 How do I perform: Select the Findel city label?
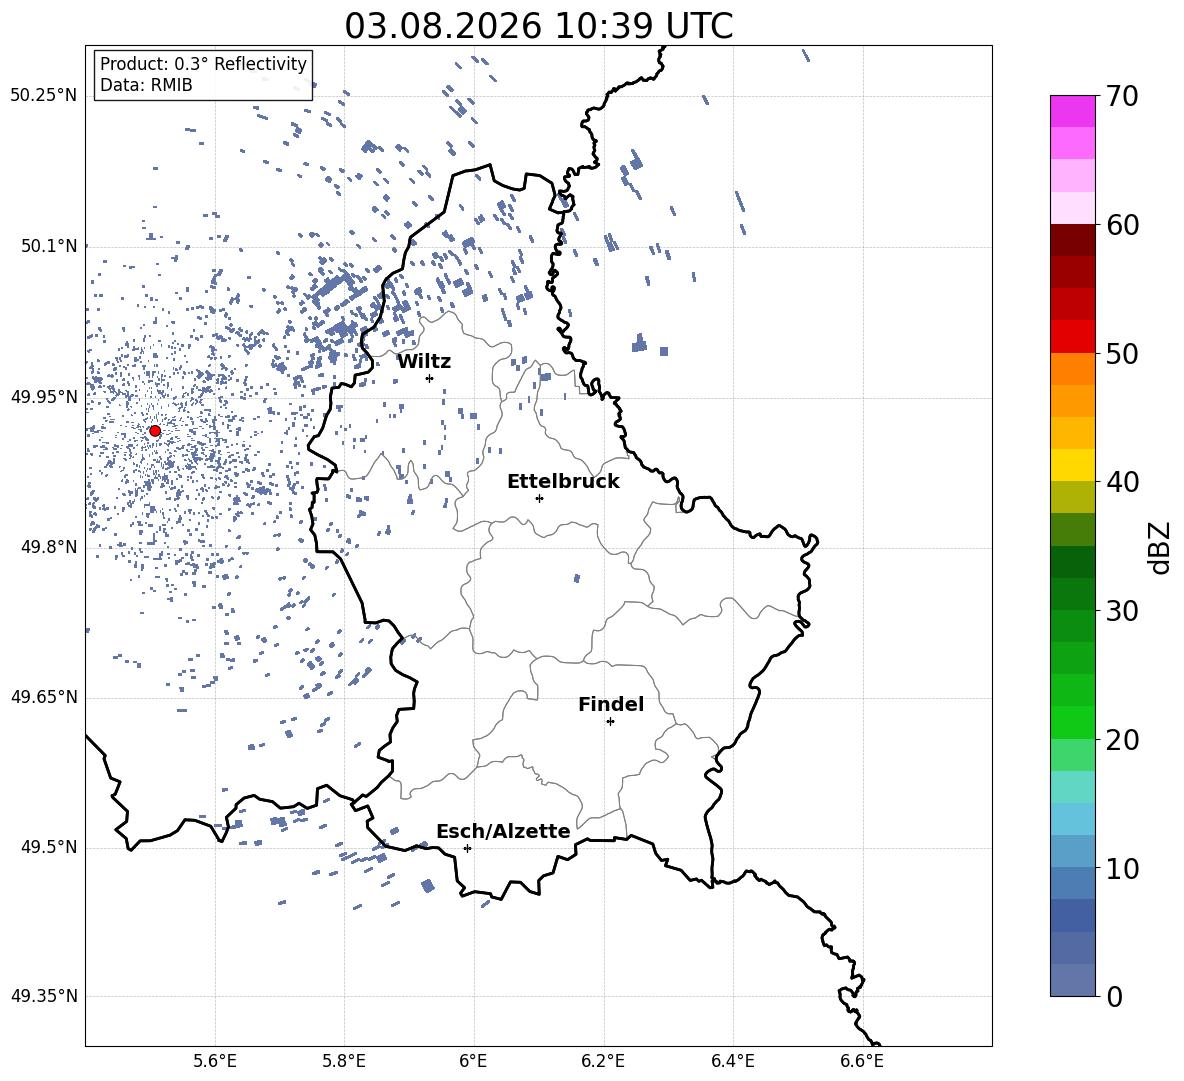coord(611,704)
